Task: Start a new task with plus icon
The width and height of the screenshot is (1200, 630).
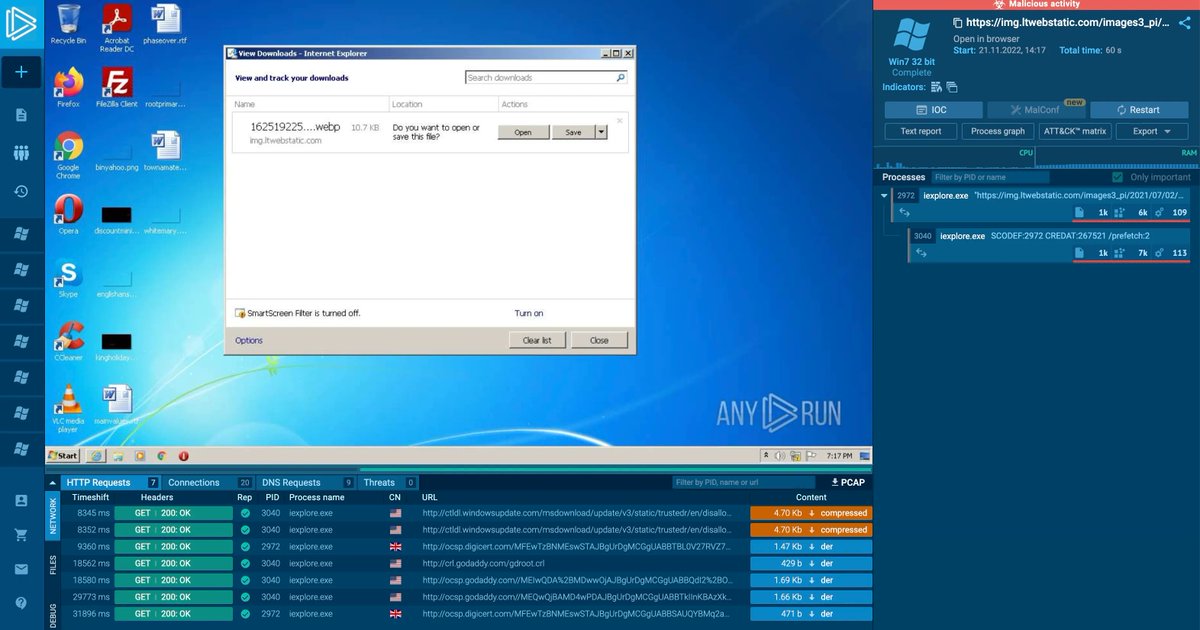Action: (21, 72)
